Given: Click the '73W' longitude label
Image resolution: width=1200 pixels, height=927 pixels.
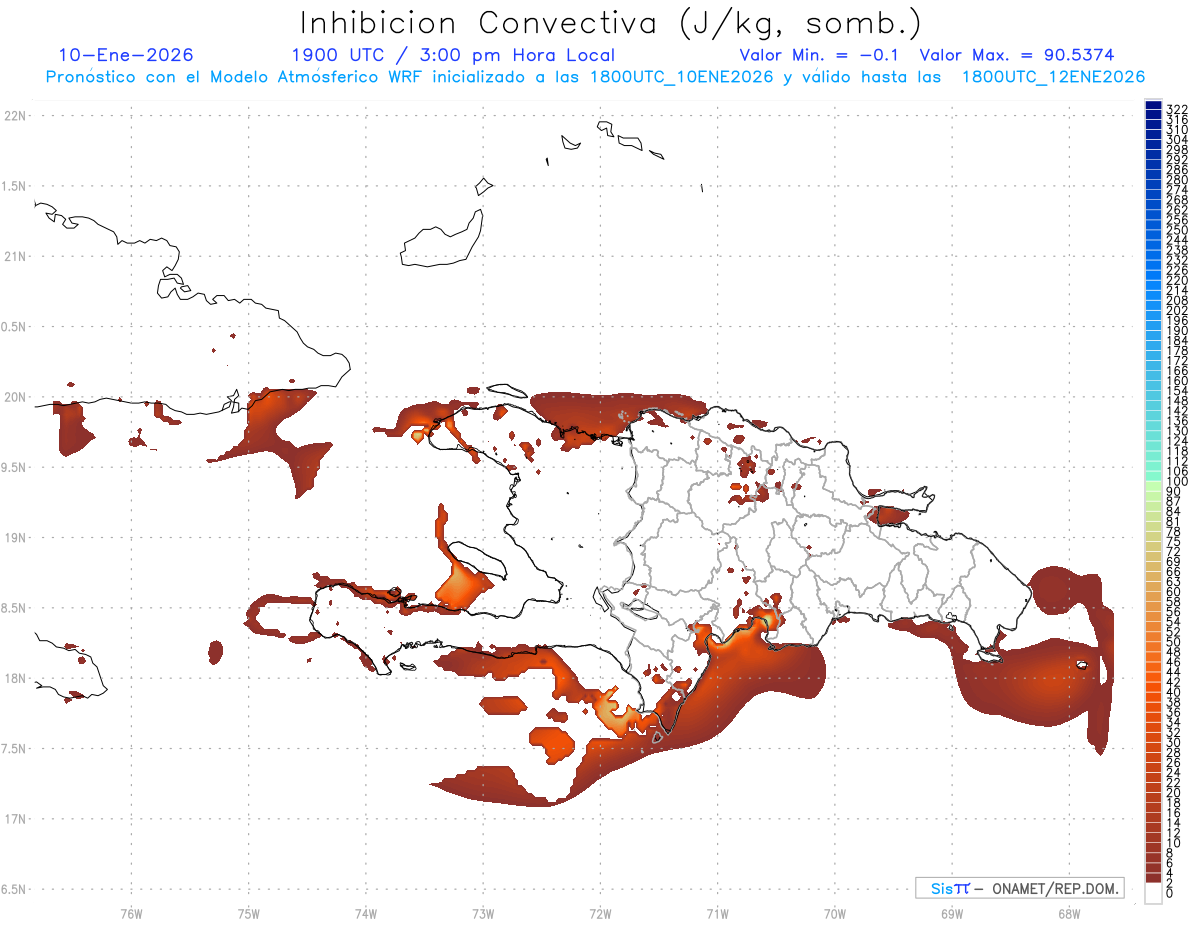Looking at the screenshot, I should click(483, 913).
